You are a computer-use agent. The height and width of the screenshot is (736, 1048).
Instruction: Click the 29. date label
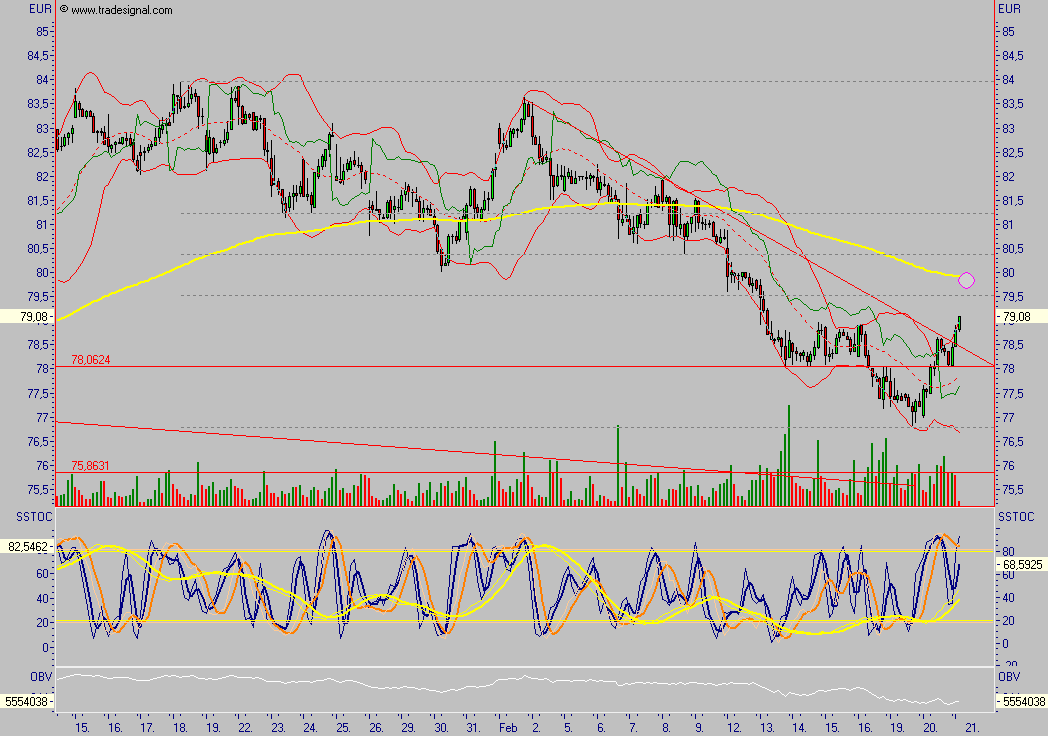[x=408, y=727]
